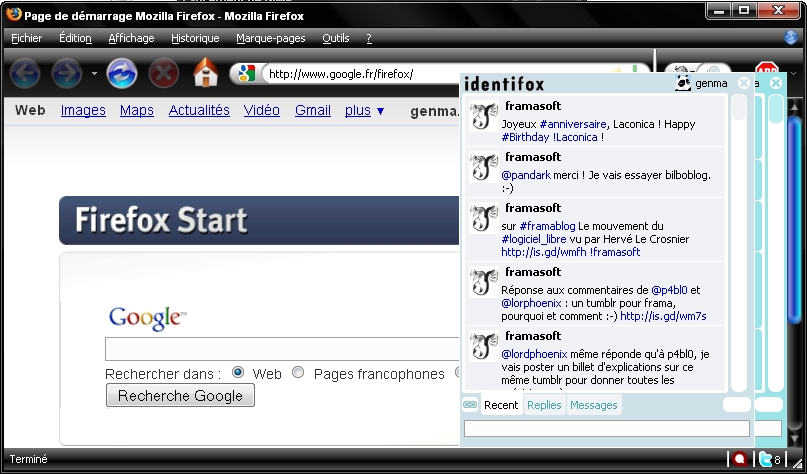Open the Images link on Google bar
807x474 pixels.
83,110
